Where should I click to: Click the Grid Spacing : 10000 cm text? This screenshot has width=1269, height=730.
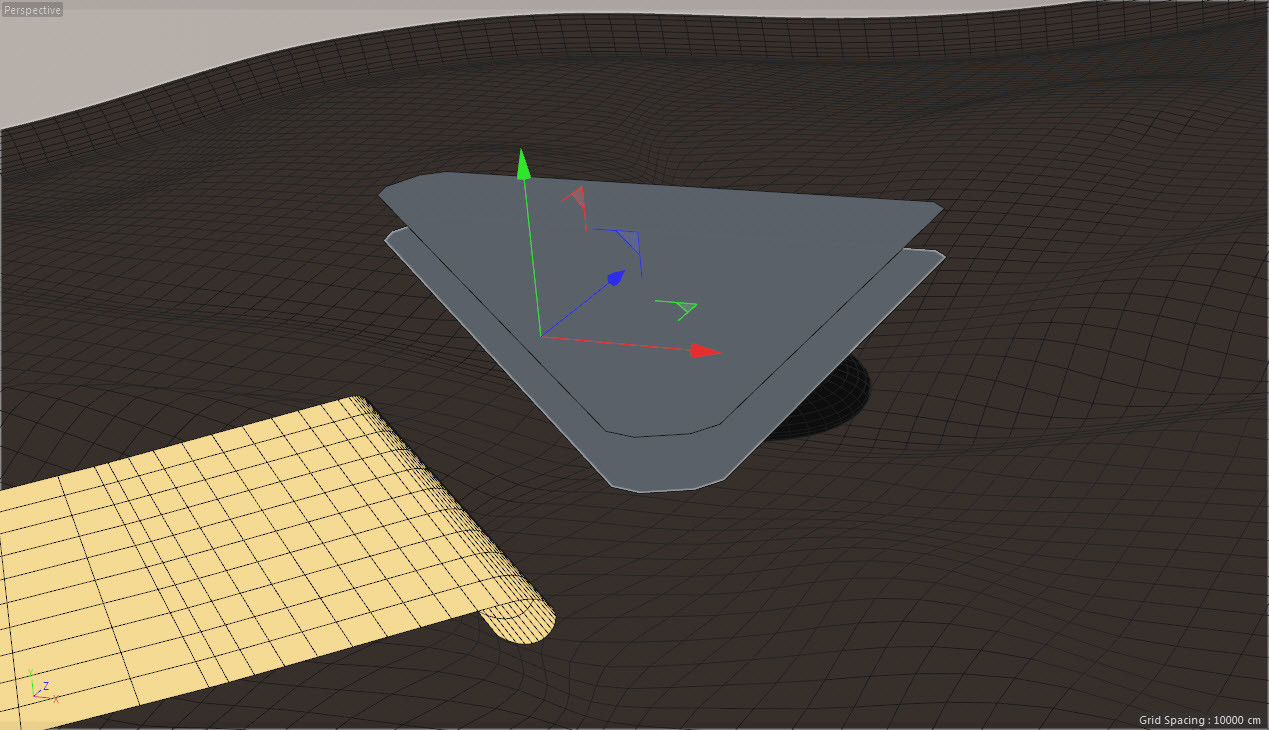tap(1201, 720)
